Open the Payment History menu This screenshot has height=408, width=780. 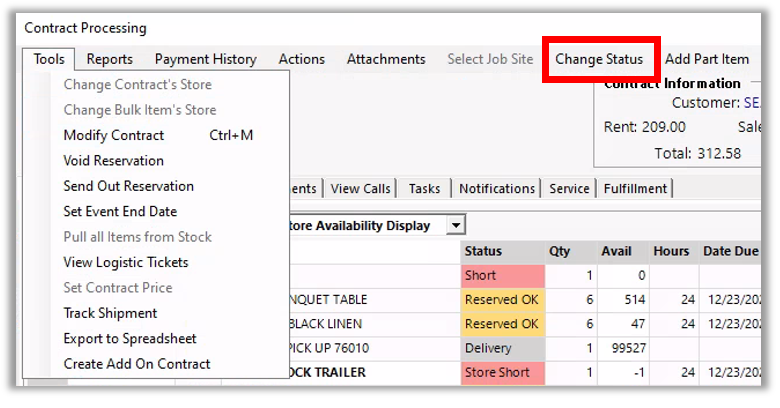(x=205, y=60)
